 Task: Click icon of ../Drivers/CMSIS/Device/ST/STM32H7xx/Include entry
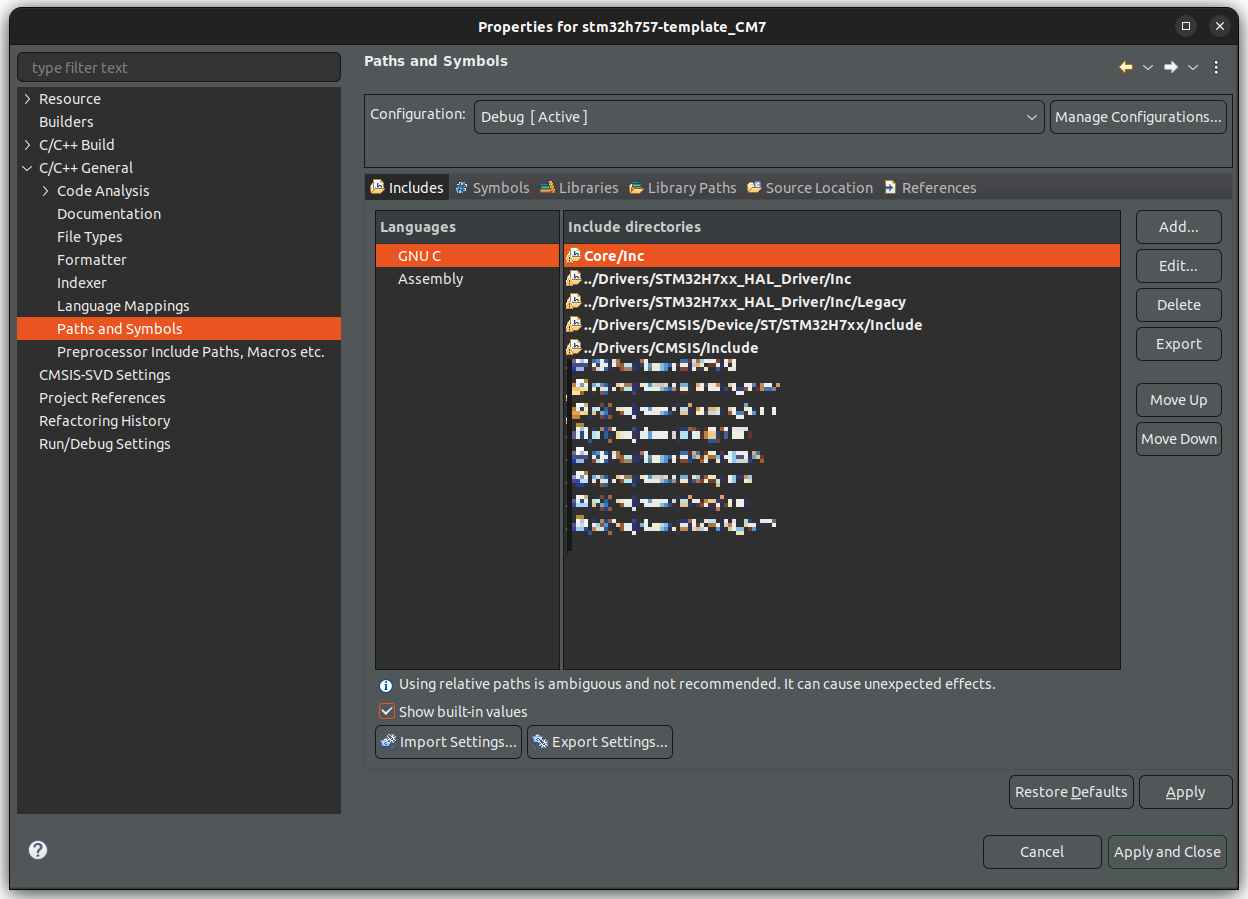[573, 325]
